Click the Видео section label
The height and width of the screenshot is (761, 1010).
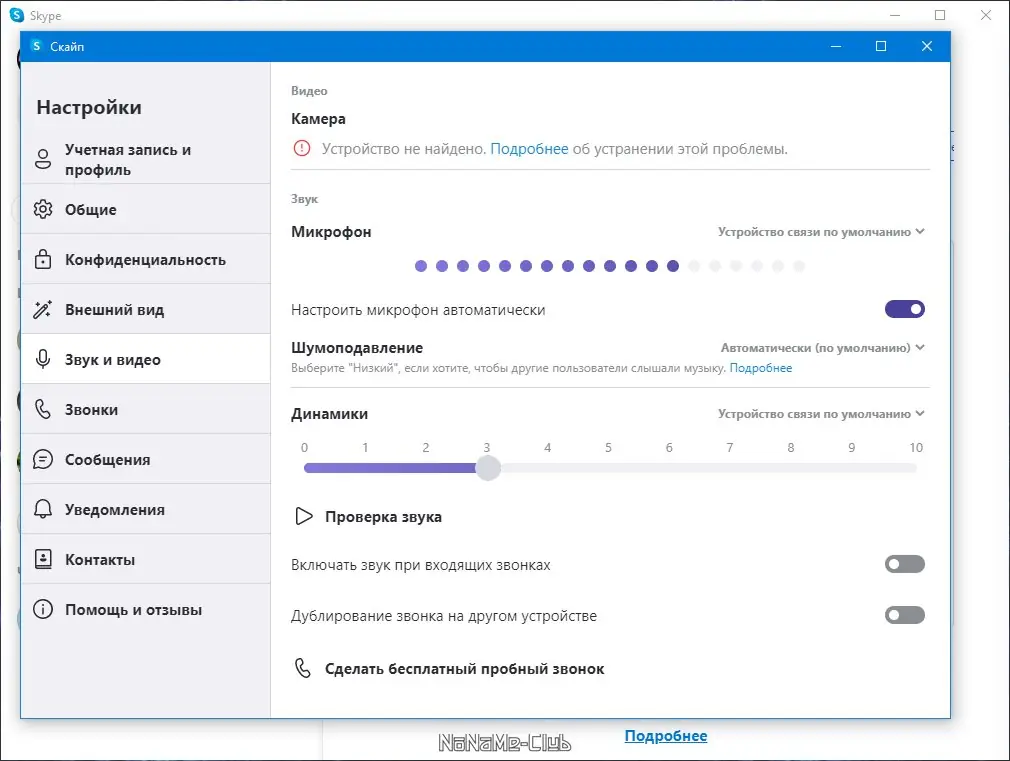click(x=309, y=91)
